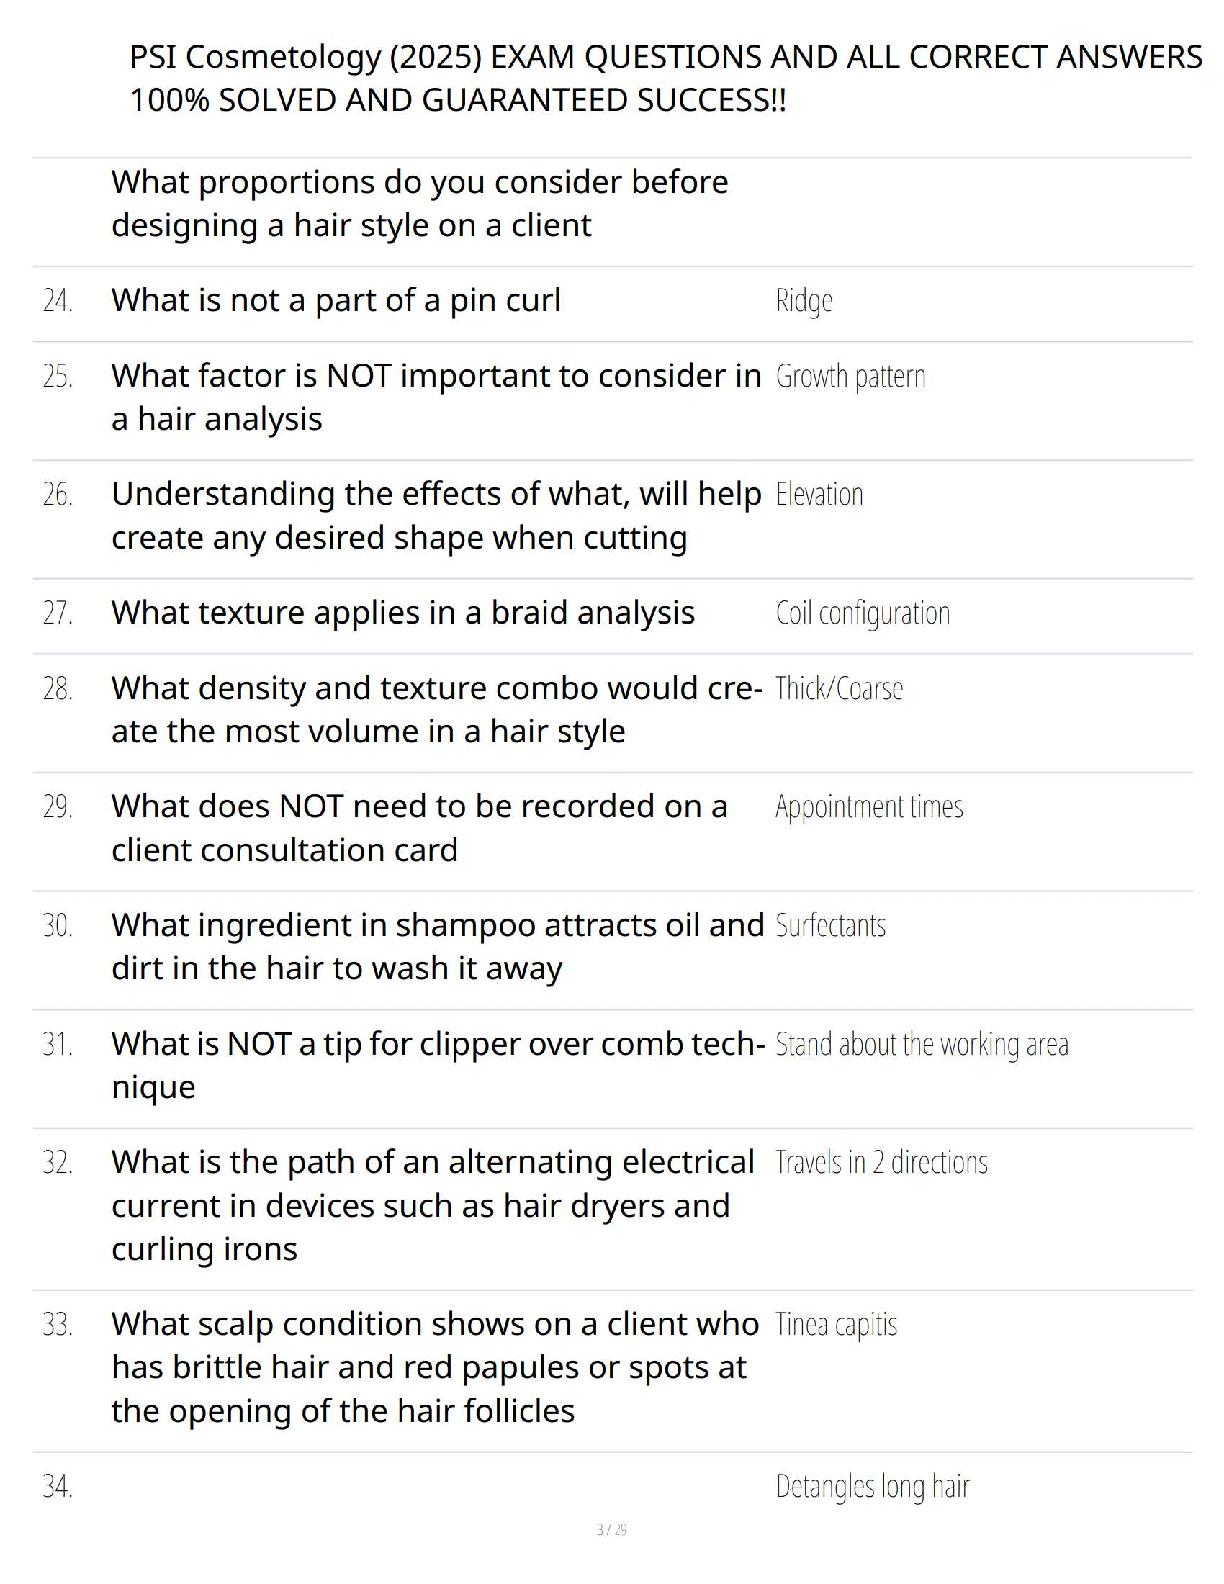This screenshot has width=1224, height=1584.
Task: Select the answer "Ridge" for question 24
Action: click(x=804, y=301)
